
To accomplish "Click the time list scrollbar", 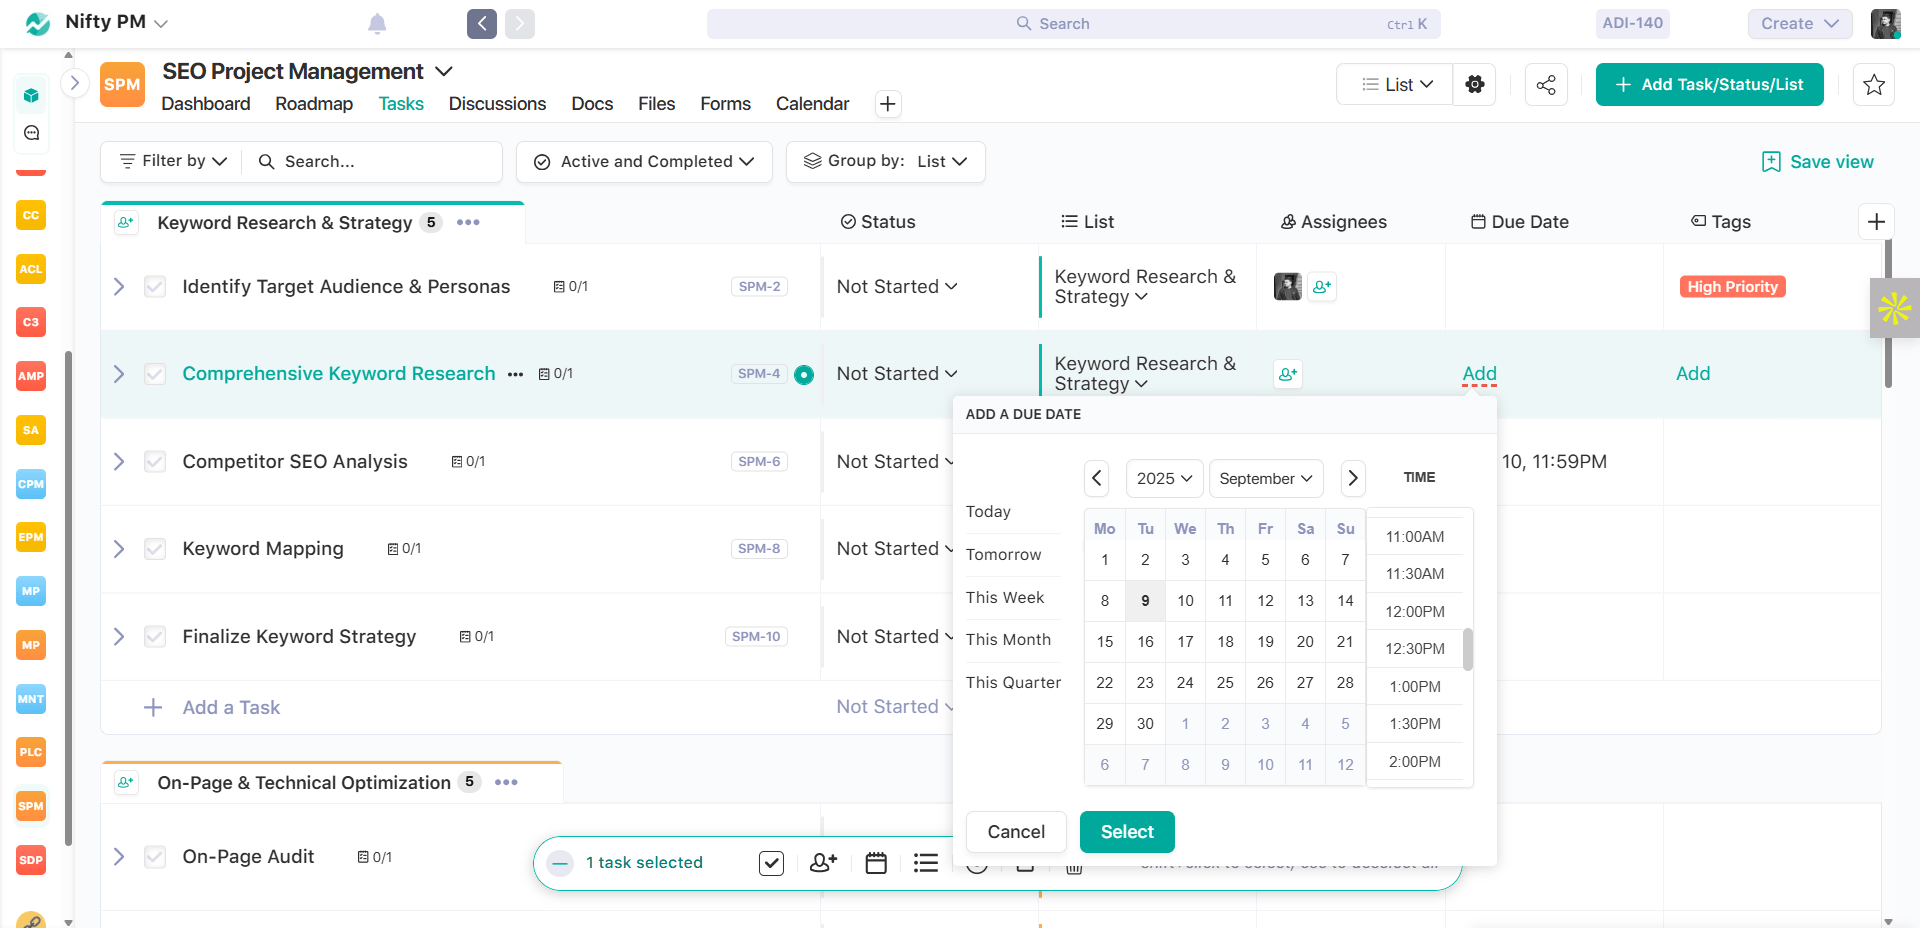I will coord(1468,649).
